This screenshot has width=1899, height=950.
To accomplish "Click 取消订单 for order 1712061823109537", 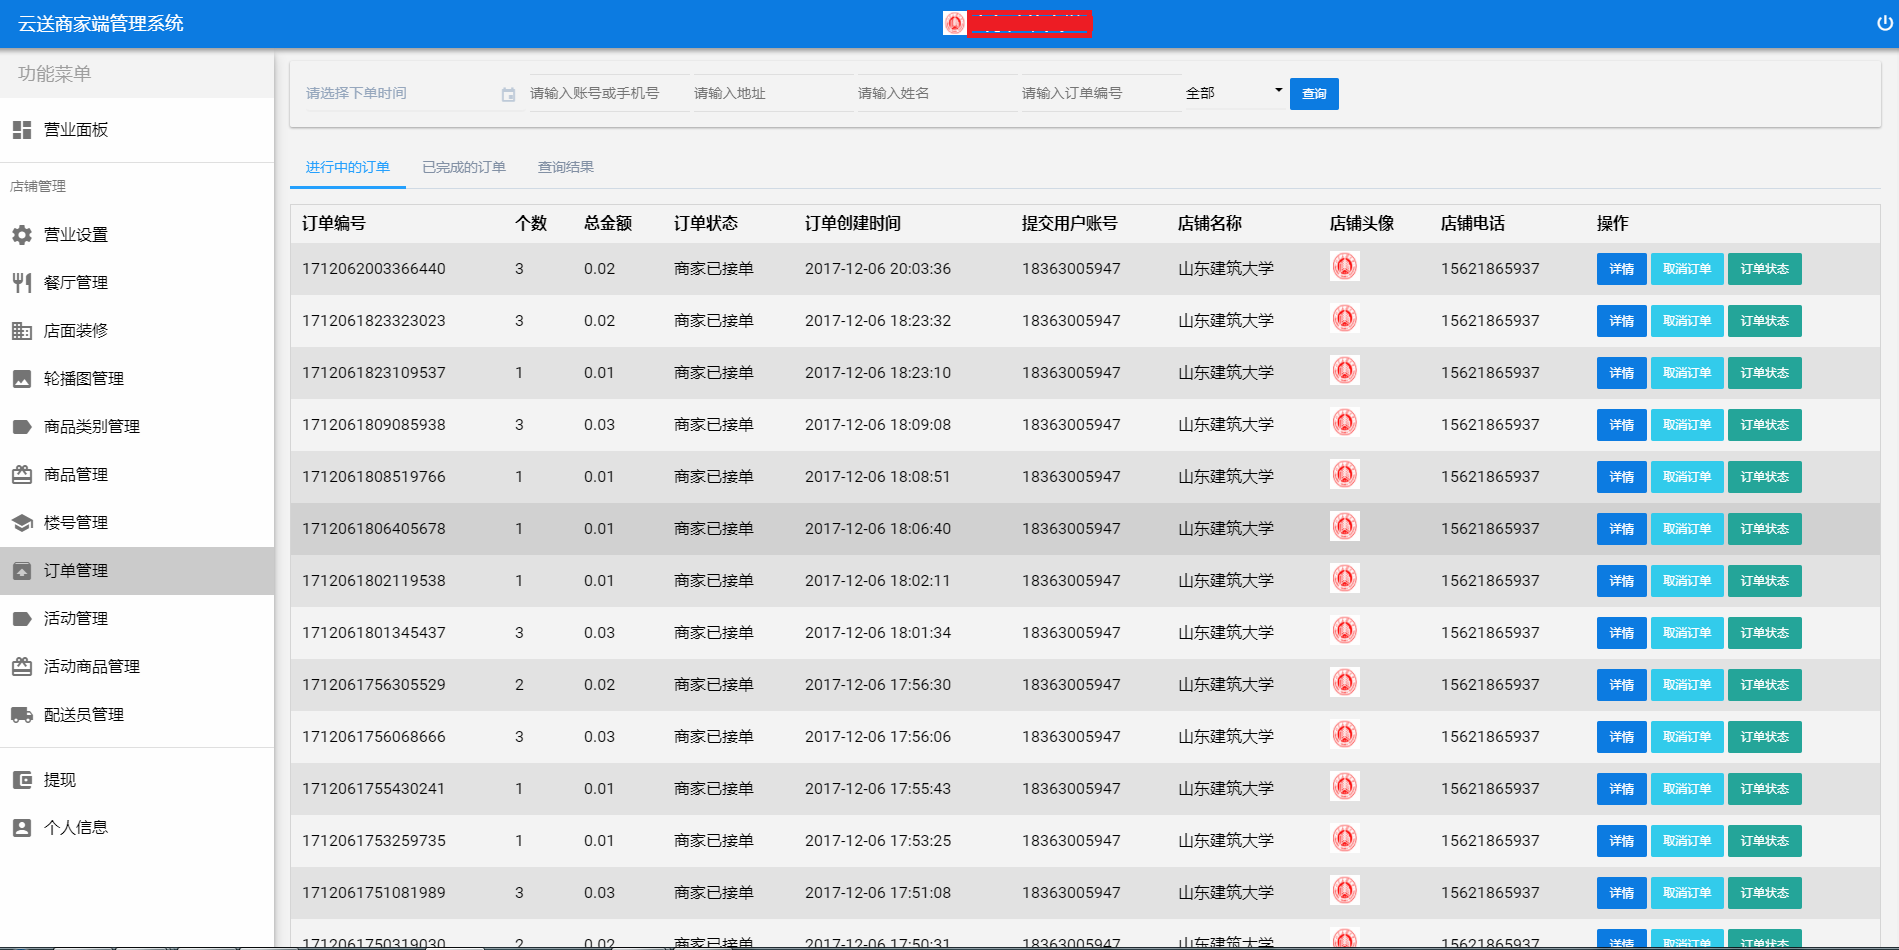I will point(1686,373).
